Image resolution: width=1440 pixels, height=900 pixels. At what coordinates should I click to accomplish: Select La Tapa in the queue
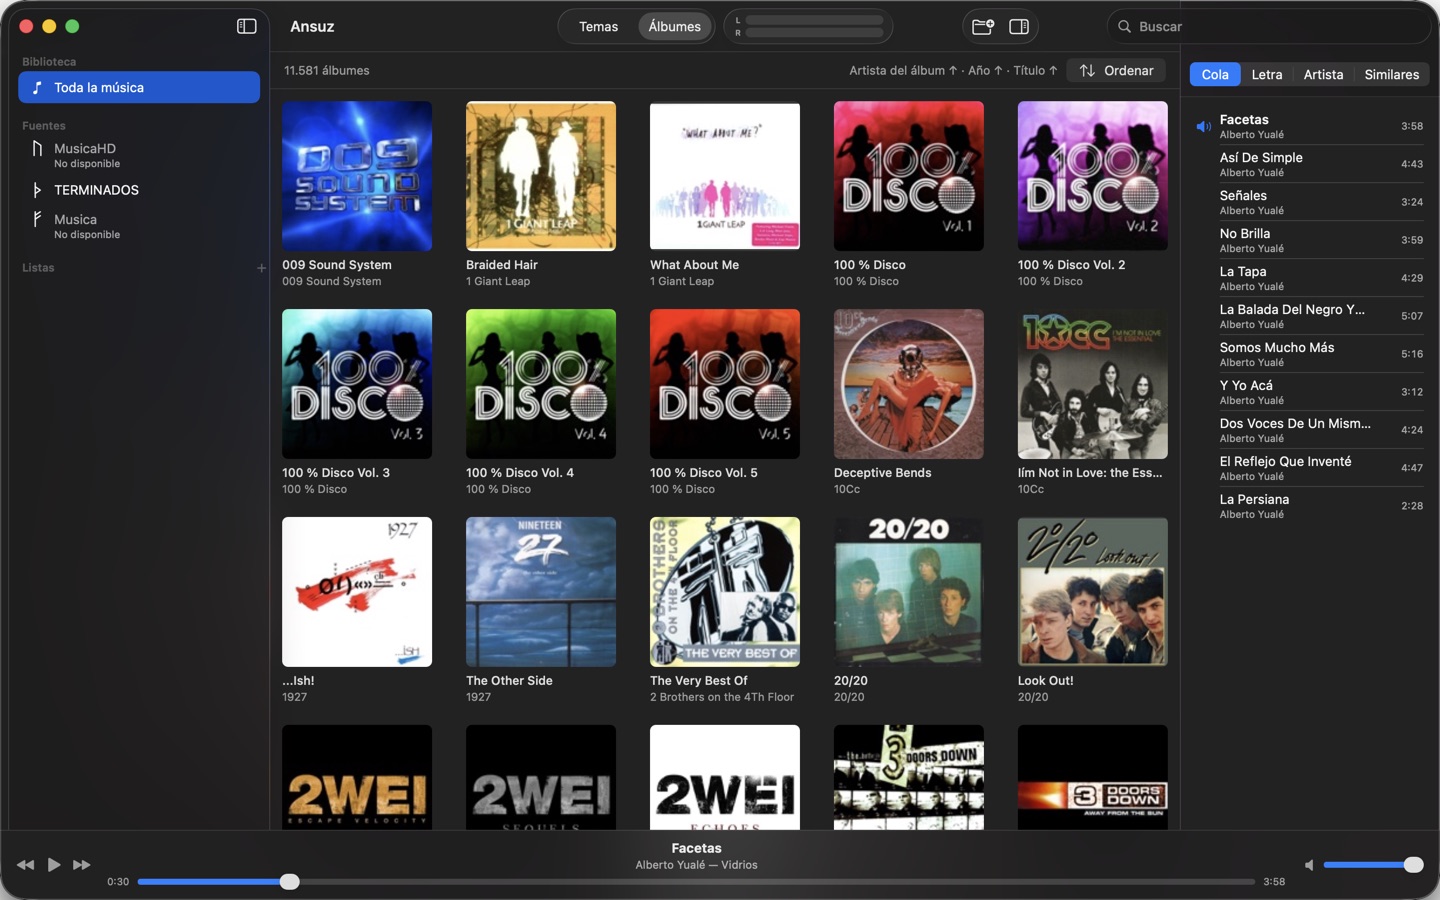coord(1309,278)
